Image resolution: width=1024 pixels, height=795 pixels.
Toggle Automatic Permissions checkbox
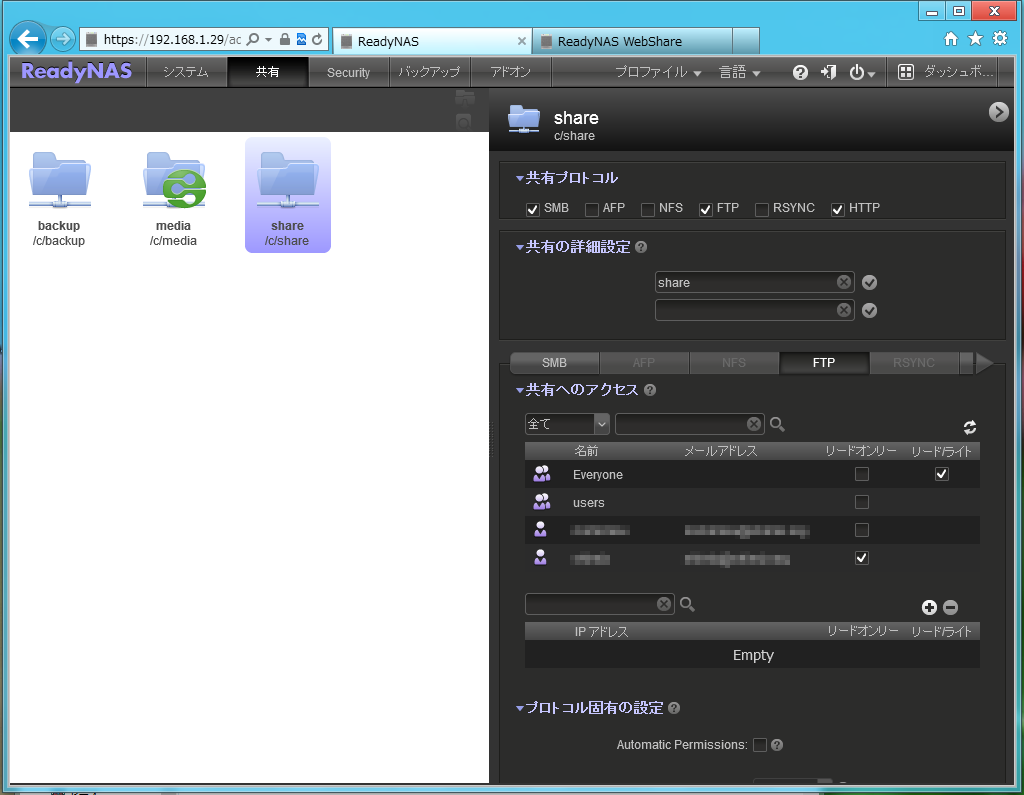pos(760,745)
